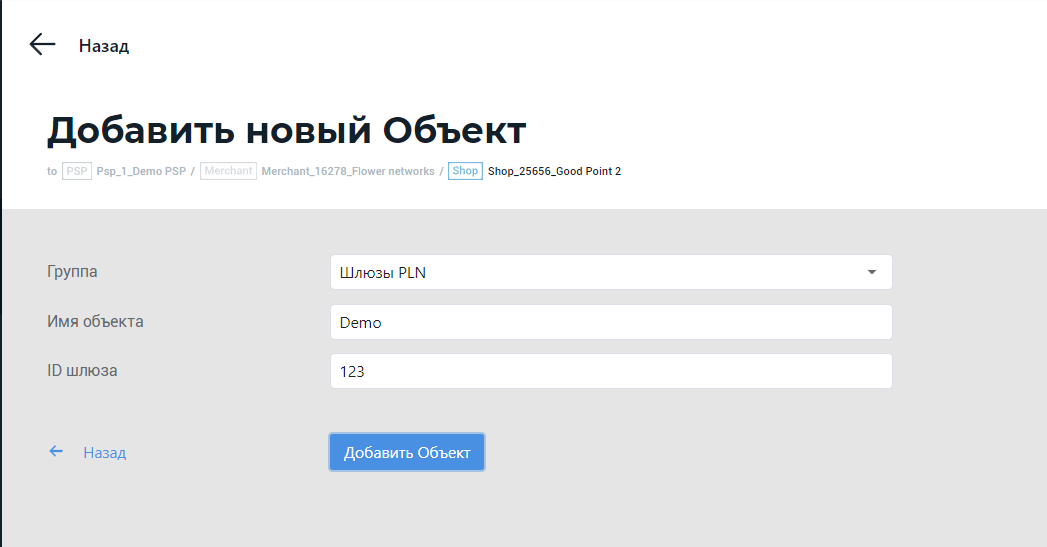This screenshot has height=547, width=1047.
Task: Click the "Имя объекта" field label
Action: point(95,321)
